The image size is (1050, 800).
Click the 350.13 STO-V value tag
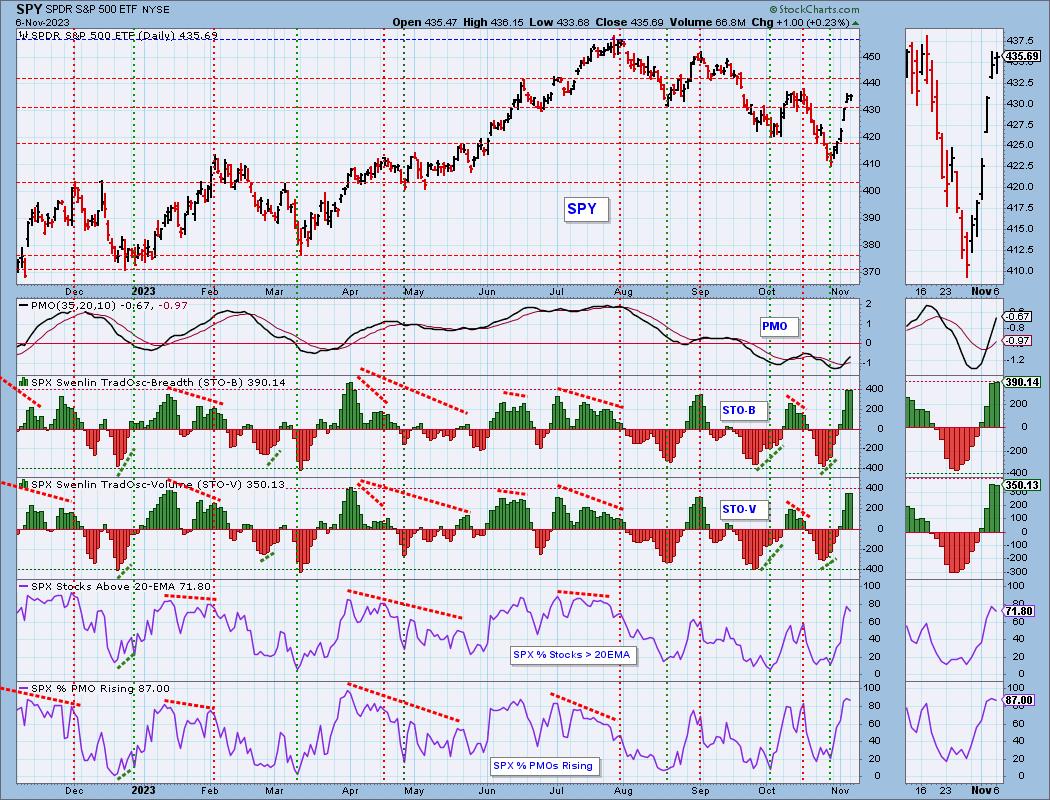(1023, 485)
